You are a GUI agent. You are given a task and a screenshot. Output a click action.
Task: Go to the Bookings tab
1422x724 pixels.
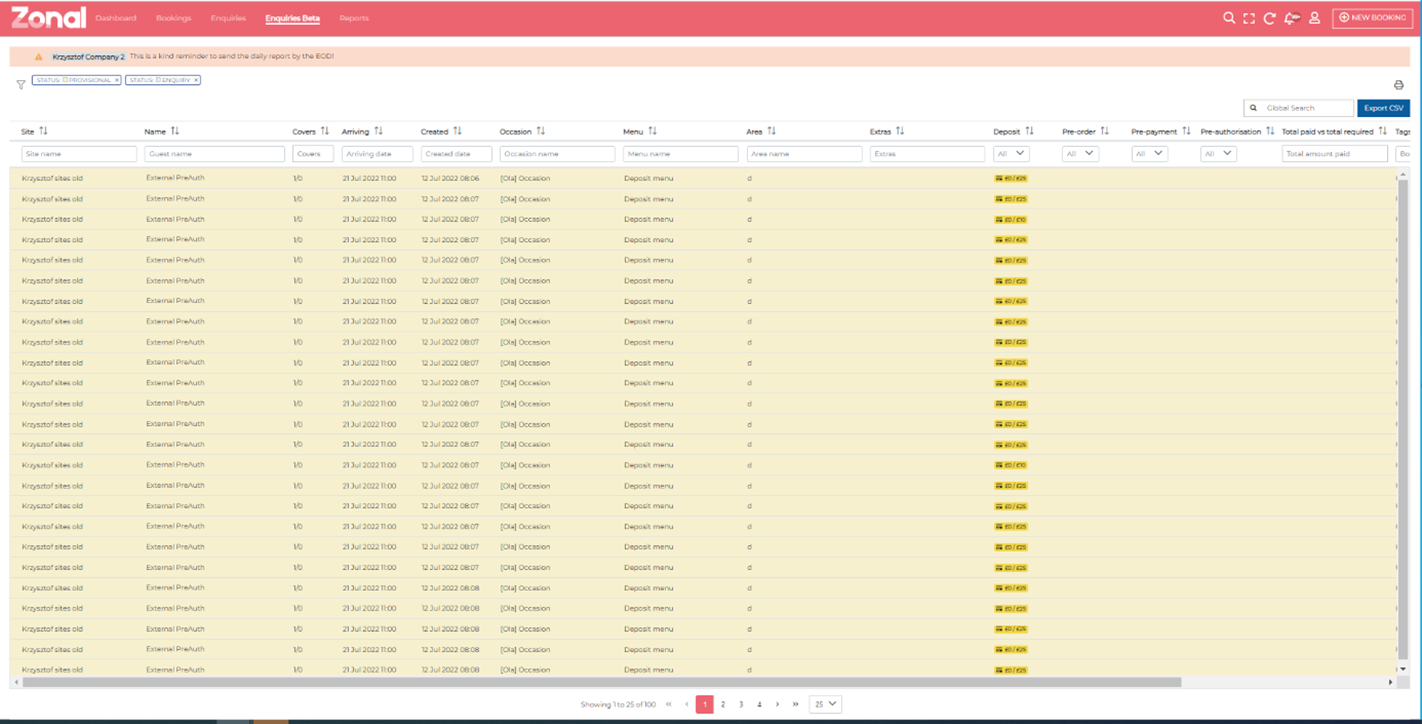pos(174,18)
